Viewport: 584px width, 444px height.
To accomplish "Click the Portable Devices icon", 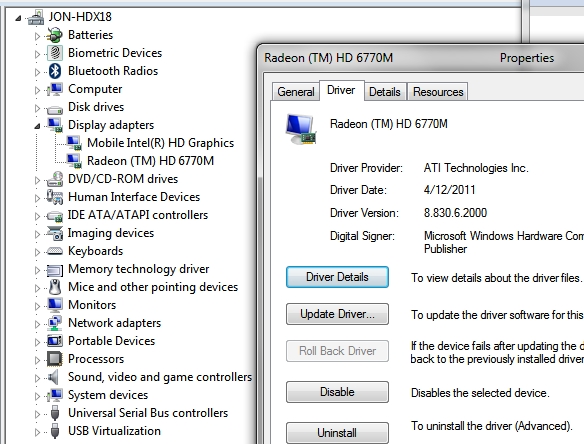I will pyautogui.click(x=55, y=340).
